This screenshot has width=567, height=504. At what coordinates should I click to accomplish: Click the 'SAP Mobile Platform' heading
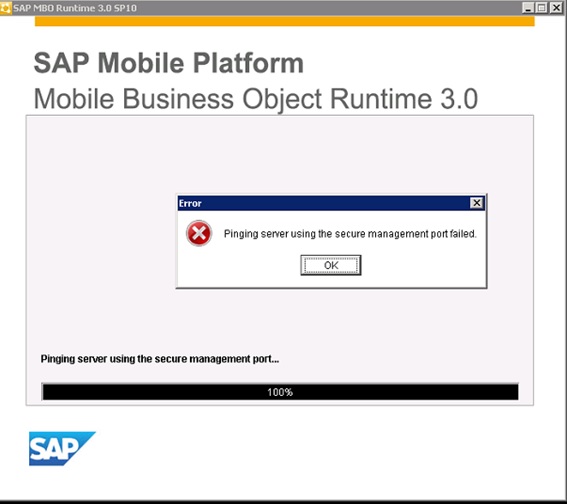pyautogui.click(x=169, y=63)
